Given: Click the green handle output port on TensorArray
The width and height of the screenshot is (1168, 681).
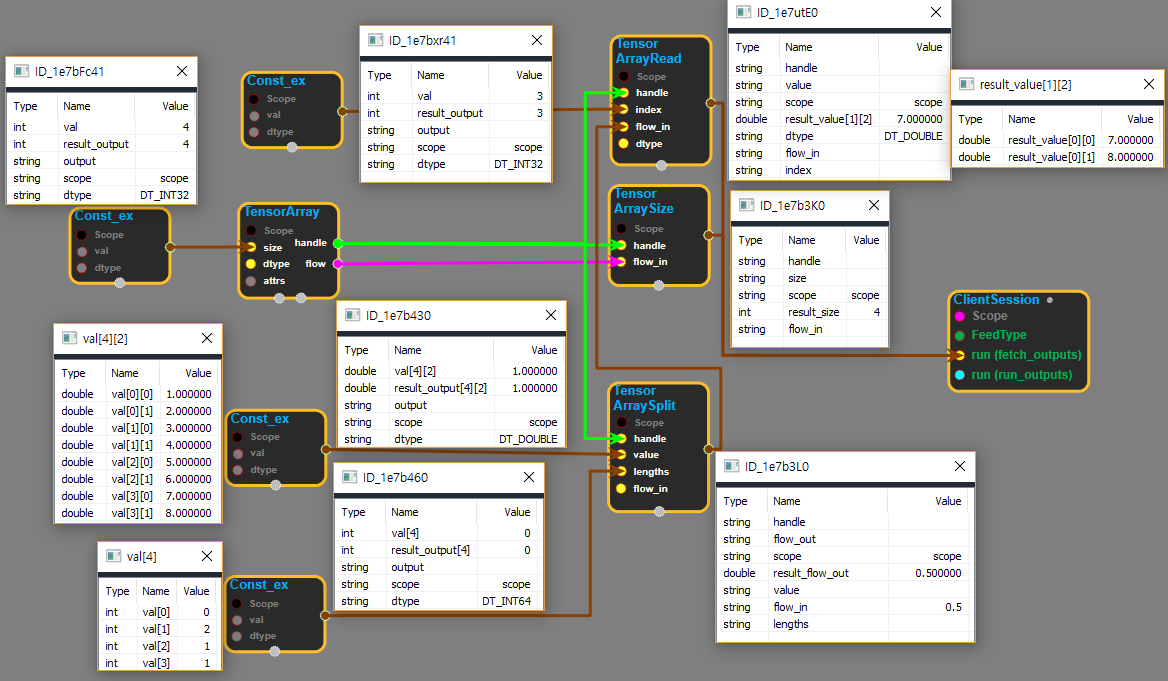Looking at the screenshot, I should pyautogui.click(x=337, y=243).
